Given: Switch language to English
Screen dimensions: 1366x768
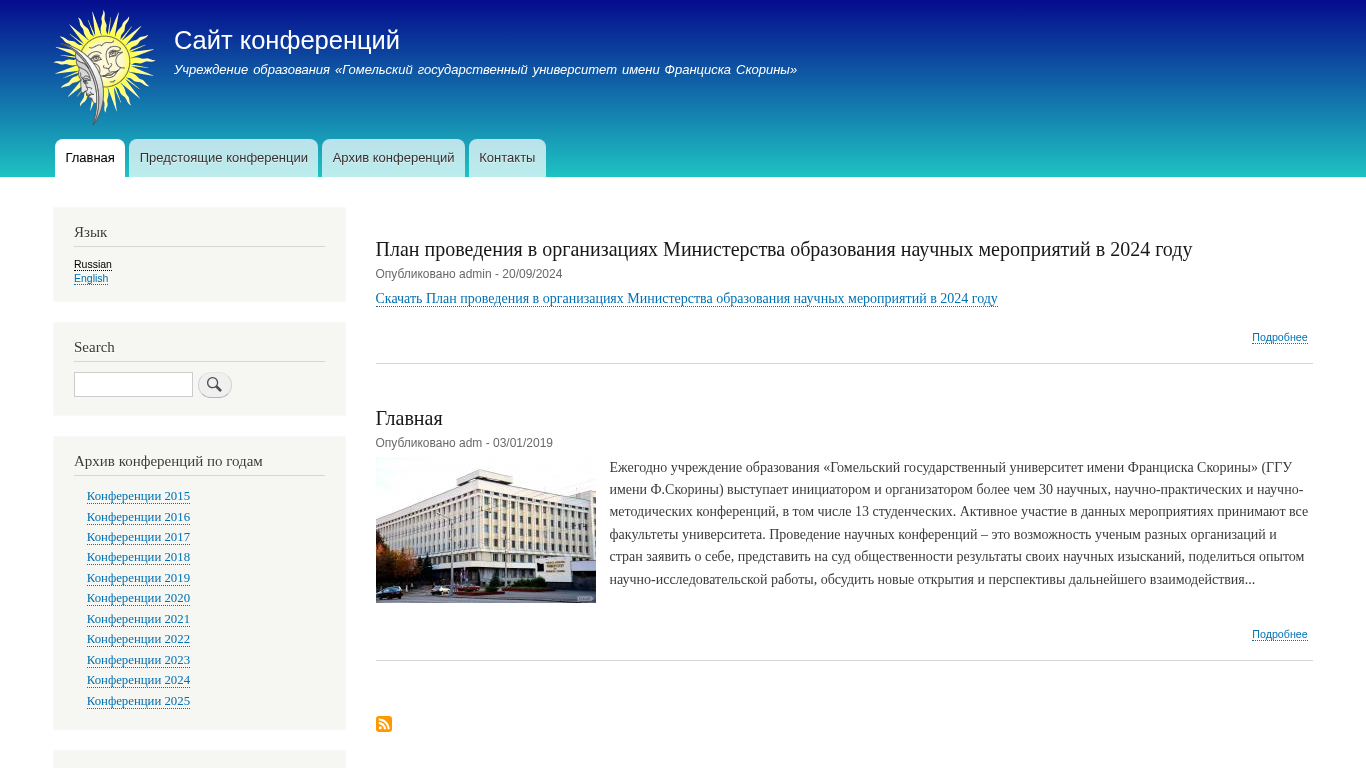Looking at the screenshot, I should click(x=91, y=278).
